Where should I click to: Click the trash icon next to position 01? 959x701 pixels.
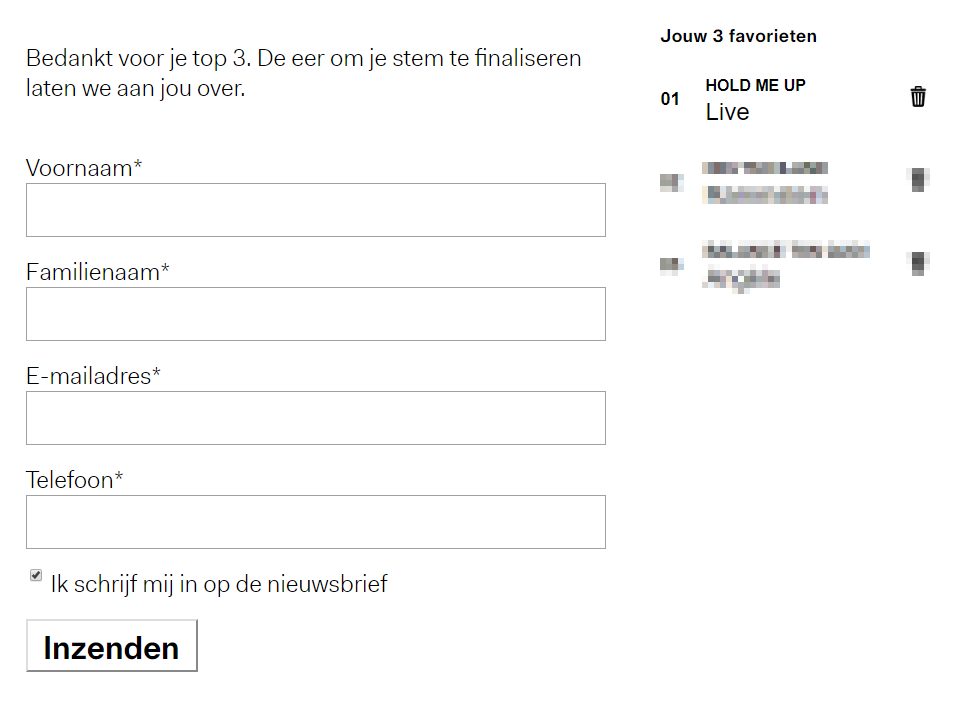point(917,96)
